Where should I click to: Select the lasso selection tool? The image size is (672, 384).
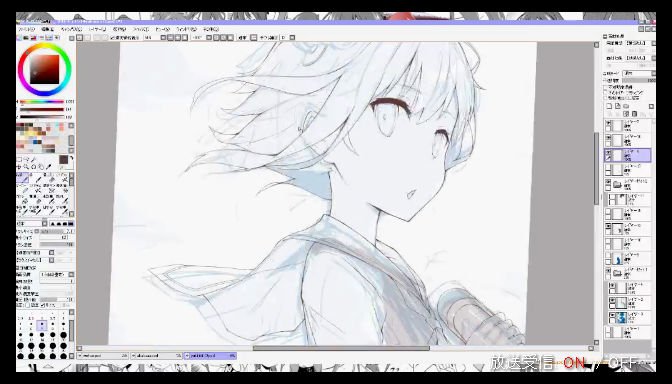point(27,159)
